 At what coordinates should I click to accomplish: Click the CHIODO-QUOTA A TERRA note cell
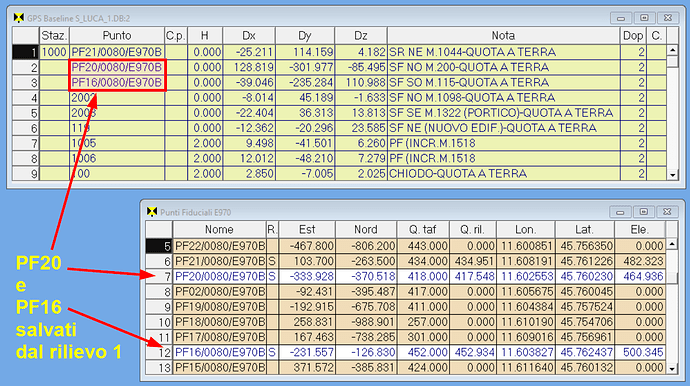[x=503, y=174]
